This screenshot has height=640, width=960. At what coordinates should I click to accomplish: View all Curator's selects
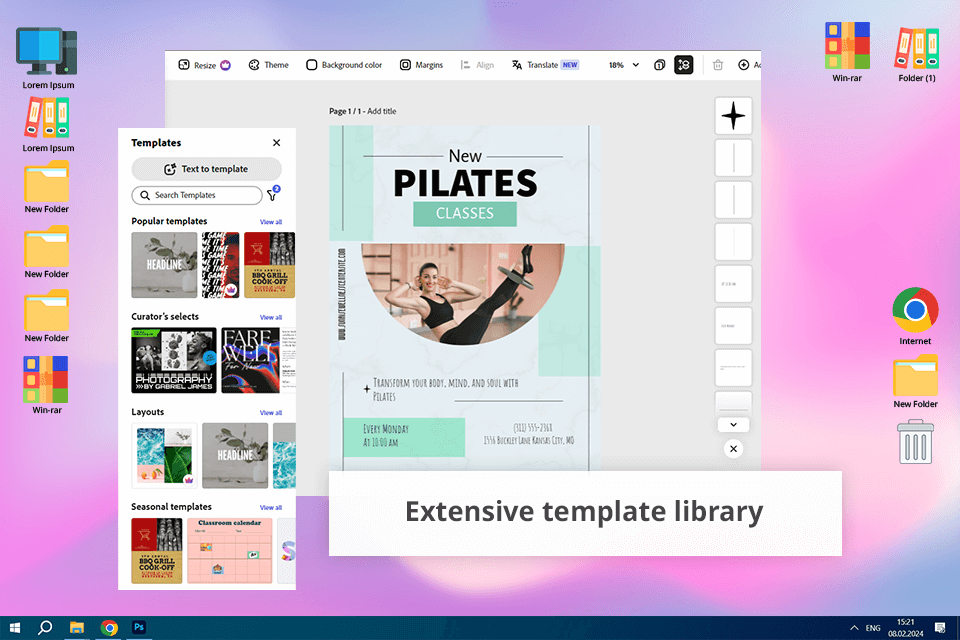coord(271,317)
